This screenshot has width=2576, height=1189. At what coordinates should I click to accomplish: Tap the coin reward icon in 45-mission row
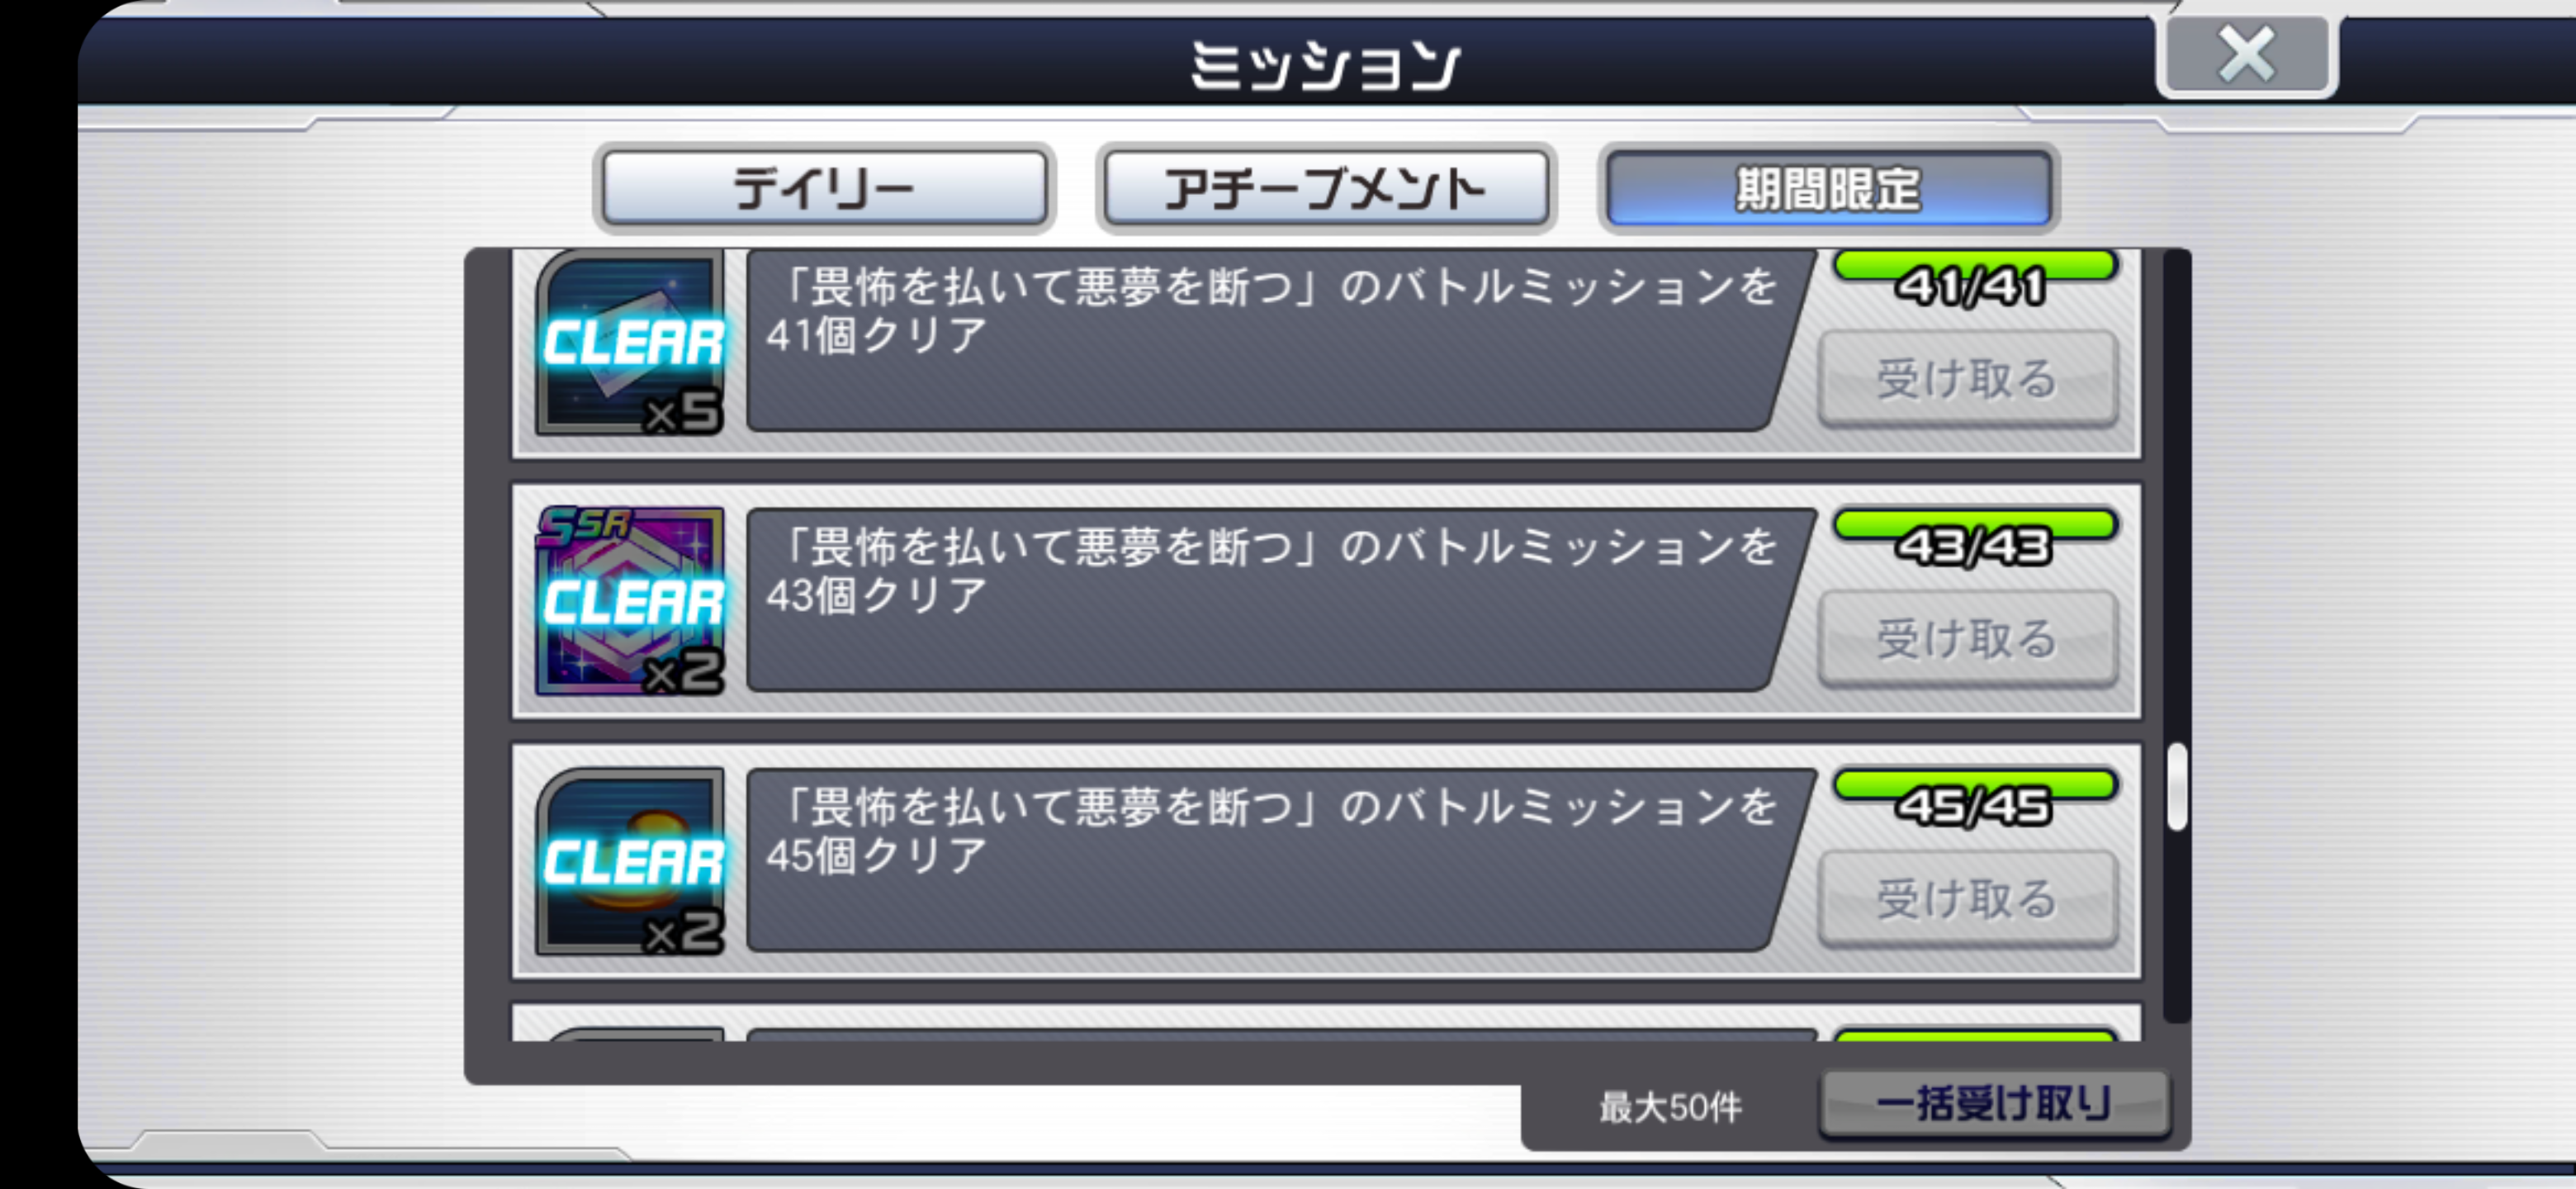coord(630,861)
